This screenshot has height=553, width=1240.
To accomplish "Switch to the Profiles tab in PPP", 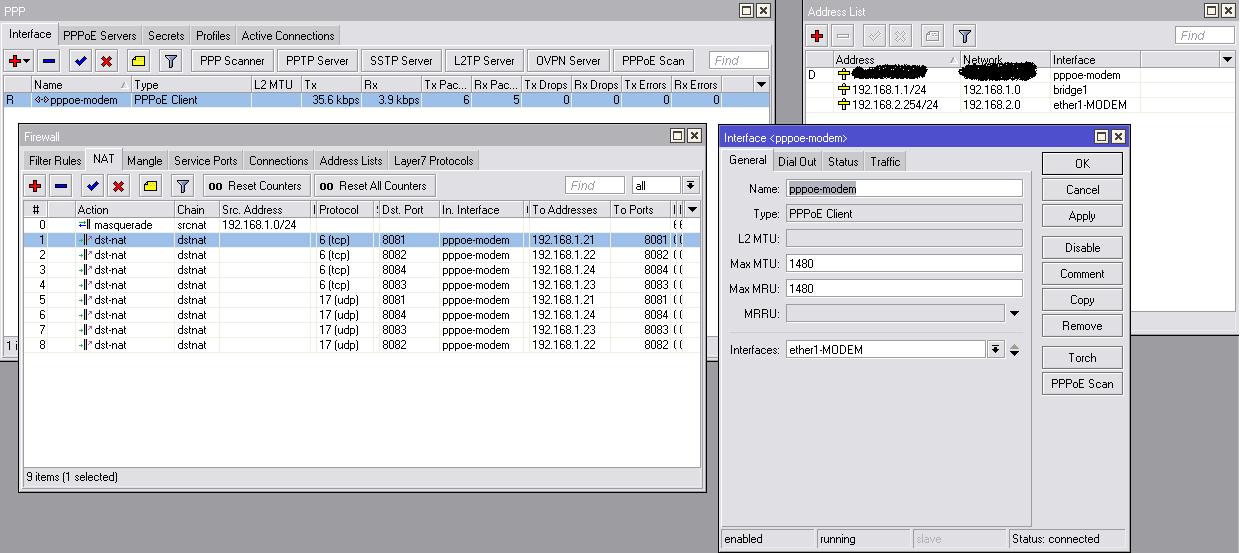I will pyautogui.click(x=213, y=36).
